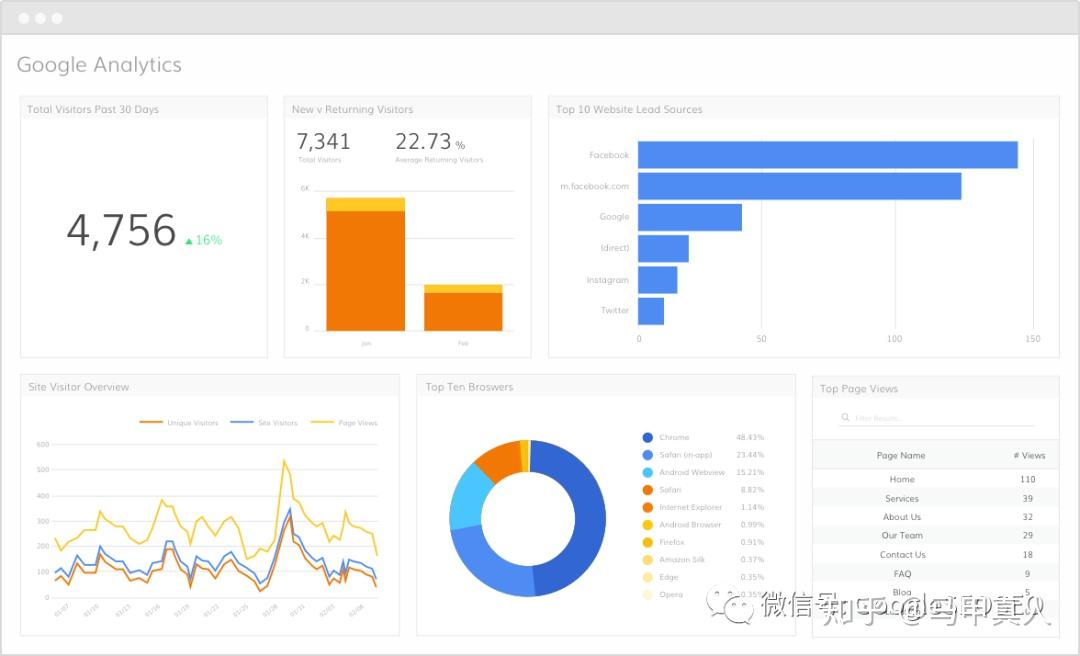Click the 7,341 total visitors figure
The image size is (1080, 656).
323,142
